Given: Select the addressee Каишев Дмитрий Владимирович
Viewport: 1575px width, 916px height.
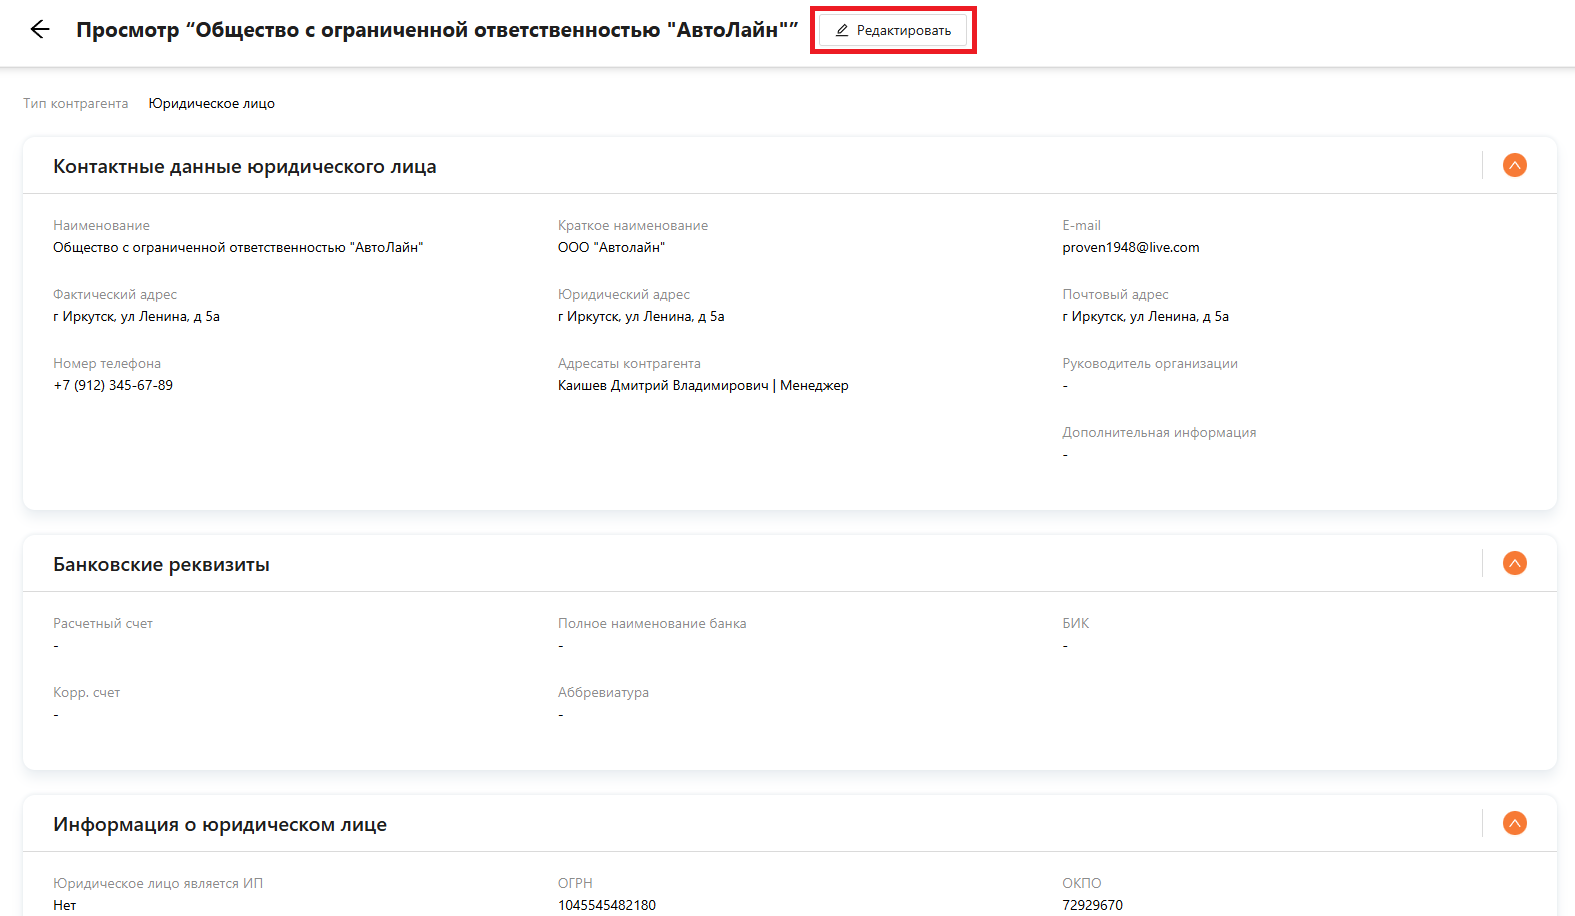Looking at the screenshot, I should click(663, 385).
